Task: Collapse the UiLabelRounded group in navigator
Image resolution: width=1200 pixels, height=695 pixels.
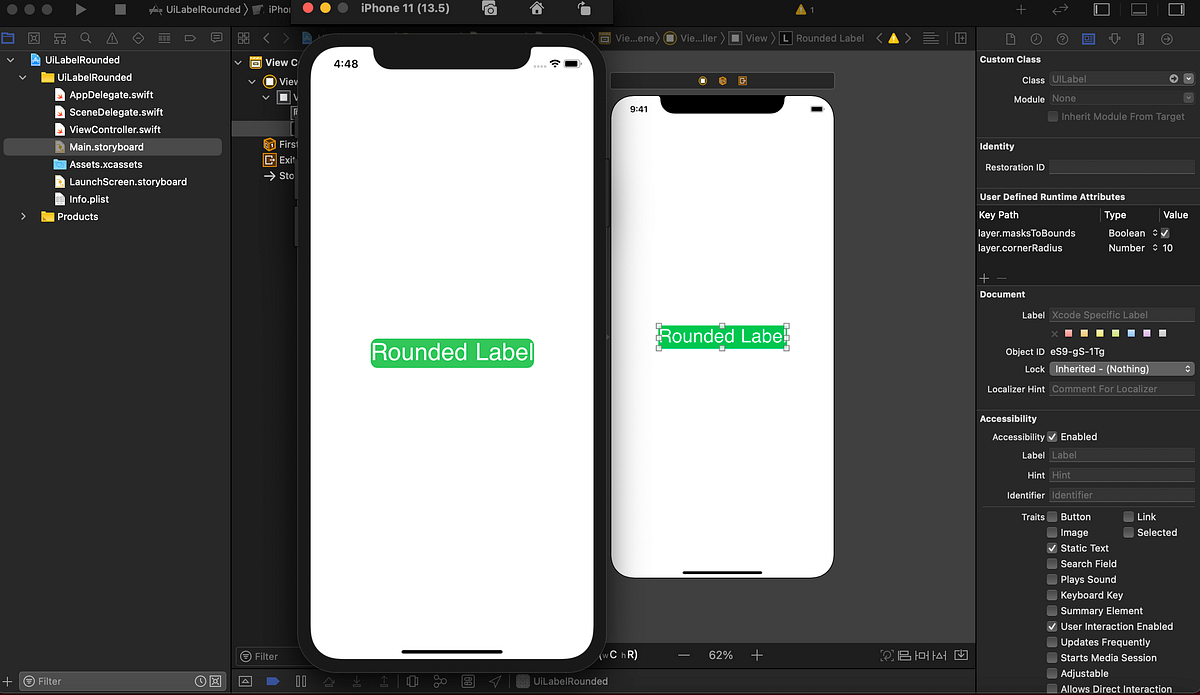Action: tap(22, 77)
